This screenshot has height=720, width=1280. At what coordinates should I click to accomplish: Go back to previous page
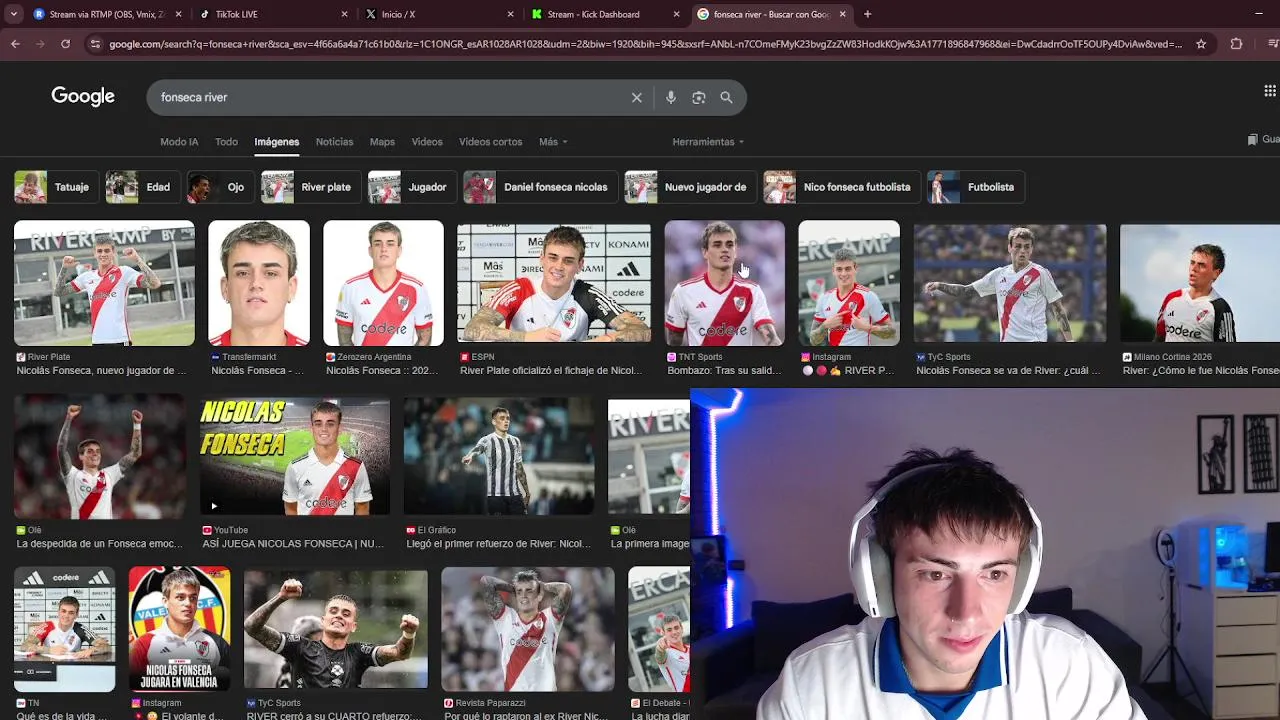[x=15, y=44]
